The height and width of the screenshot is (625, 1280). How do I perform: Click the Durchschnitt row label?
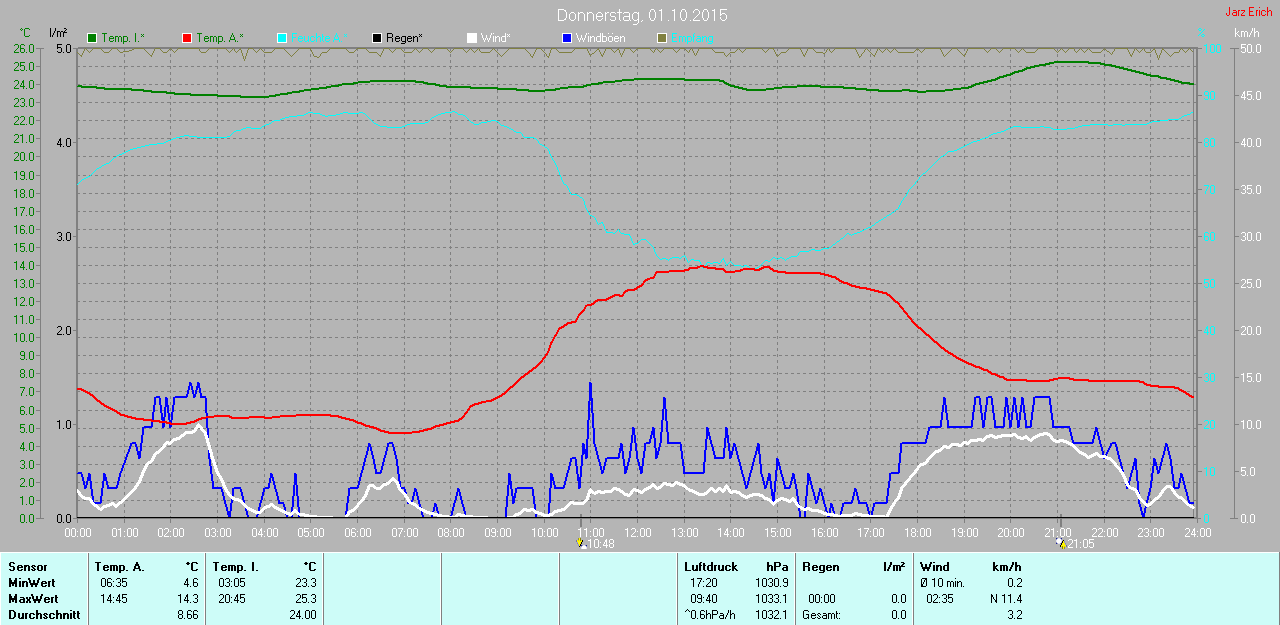pos(43,615)
